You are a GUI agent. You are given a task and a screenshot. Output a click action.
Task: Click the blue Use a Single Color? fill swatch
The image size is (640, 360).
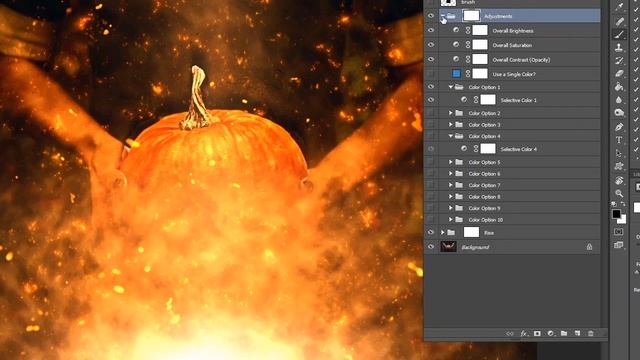456,73
